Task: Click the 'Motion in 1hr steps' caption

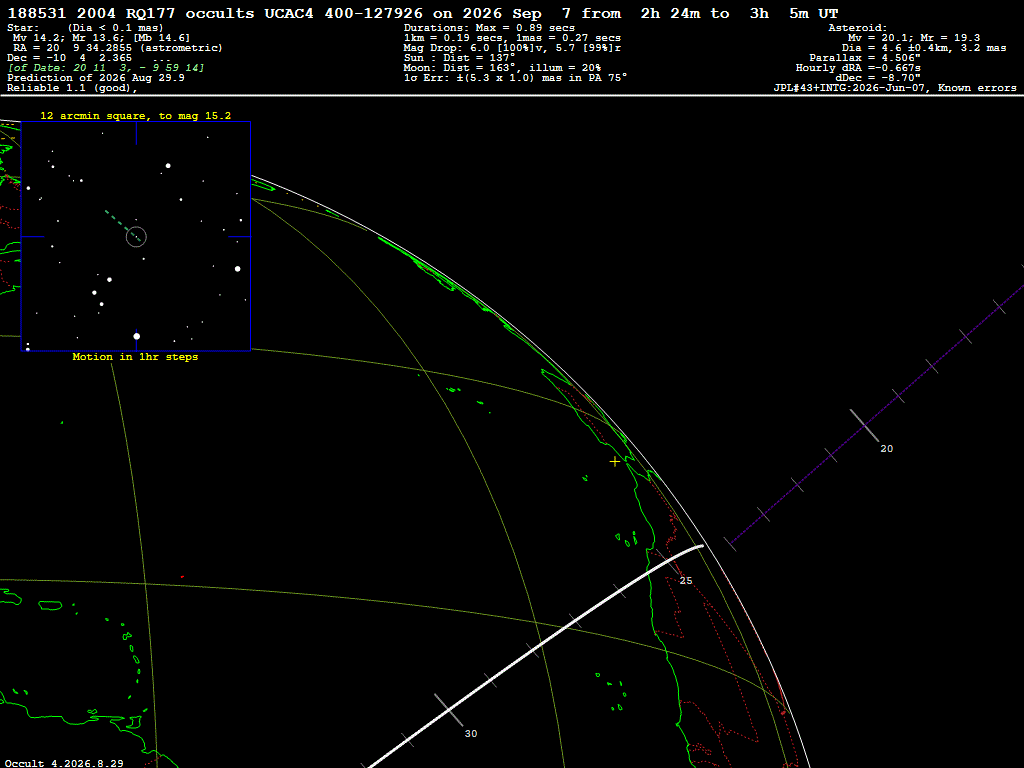Action: point(135,357)
